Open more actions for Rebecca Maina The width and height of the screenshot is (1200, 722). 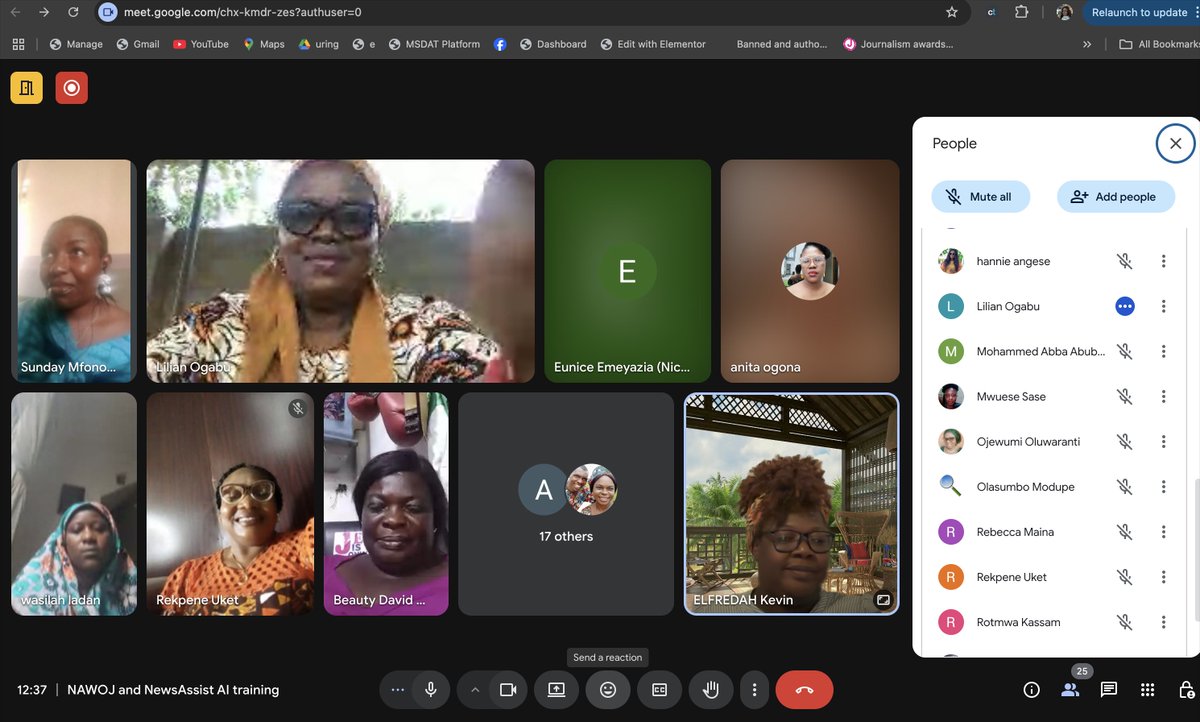[x=1163, y=532]
